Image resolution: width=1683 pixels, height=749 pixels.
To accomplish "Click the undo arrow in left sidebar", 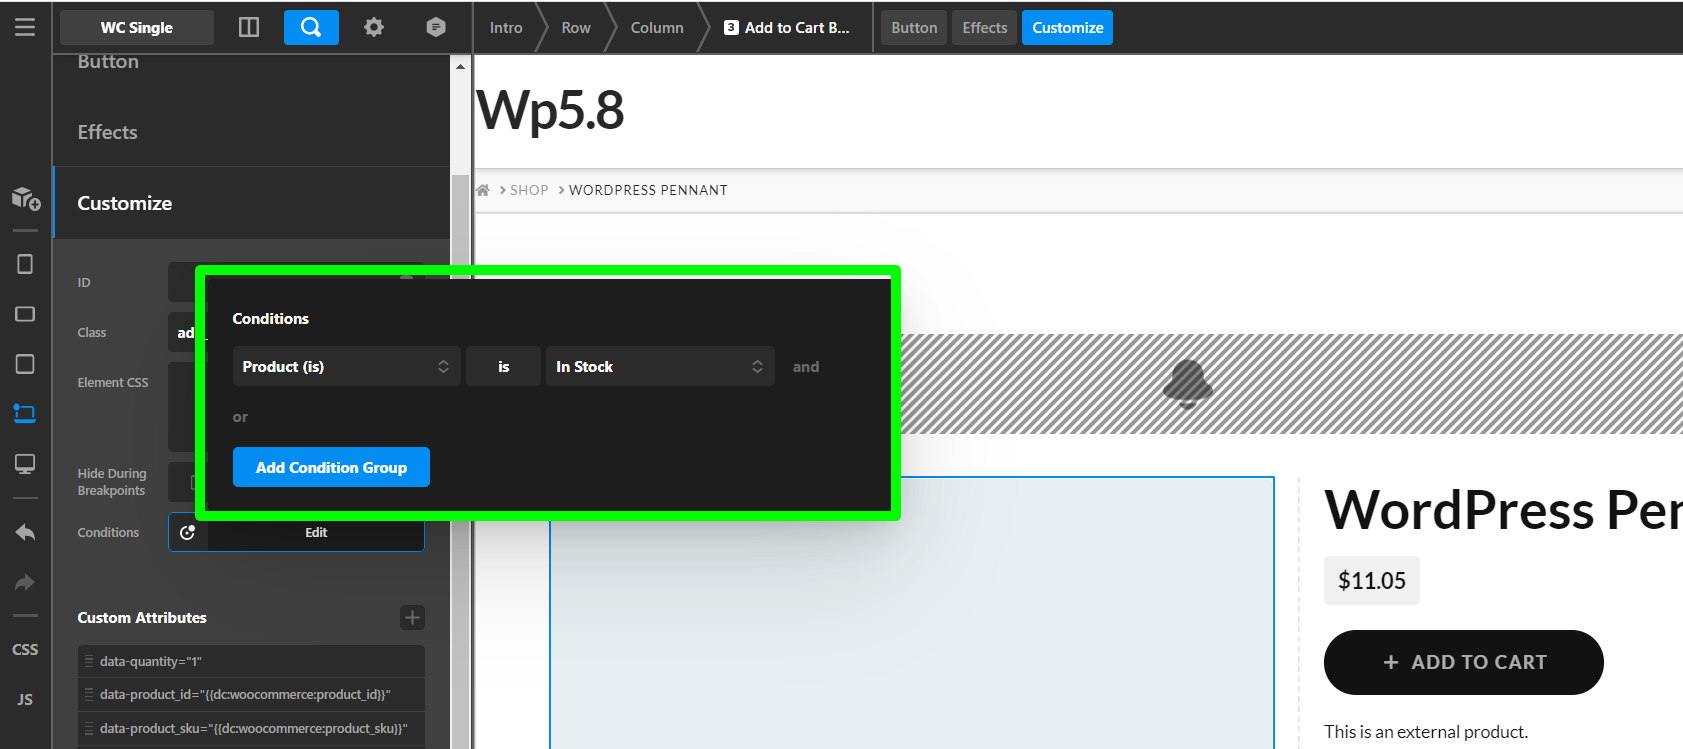I will click(x=25, y=533).
